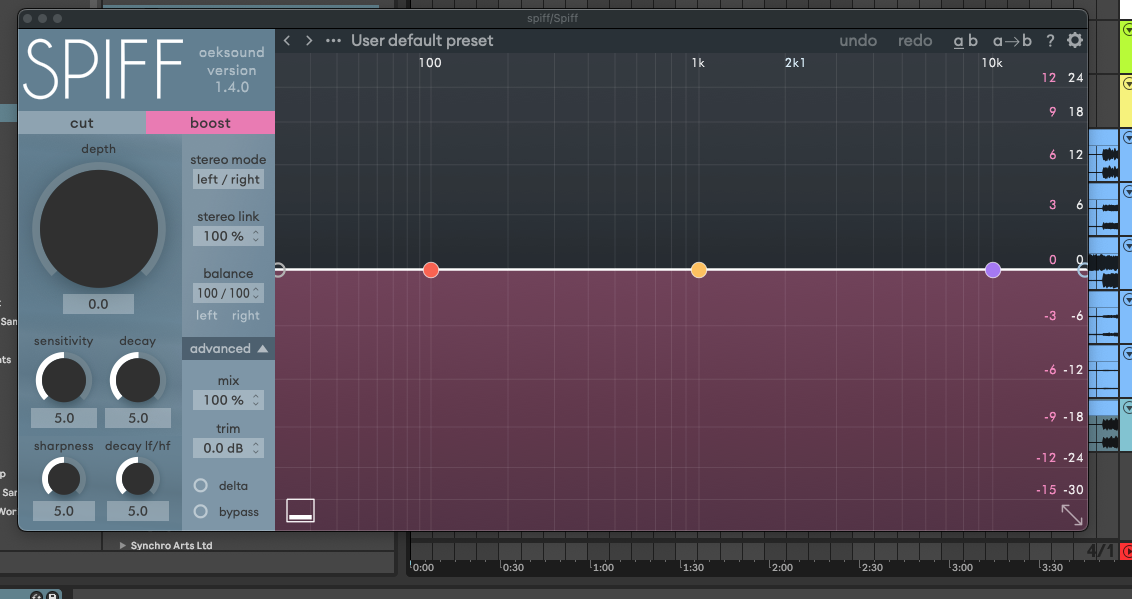Open the stereo mode left / right selector

pos(228,180)
